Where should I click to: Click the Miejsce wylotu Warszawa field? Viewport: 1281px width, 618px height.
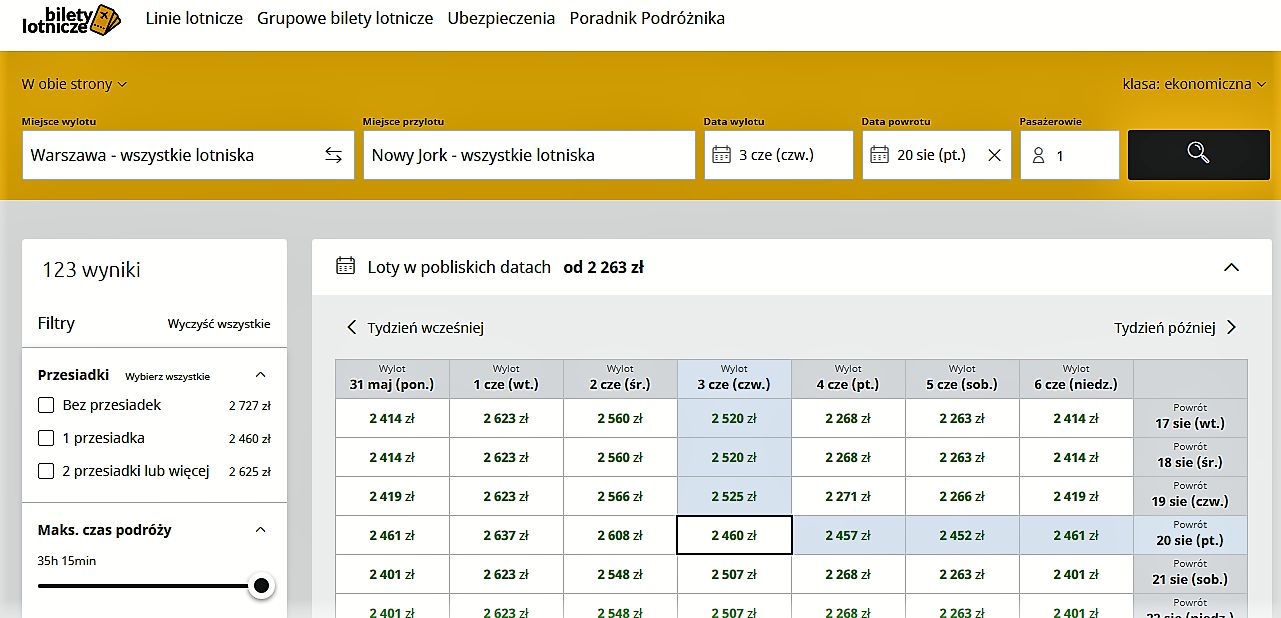pos(188,155)
